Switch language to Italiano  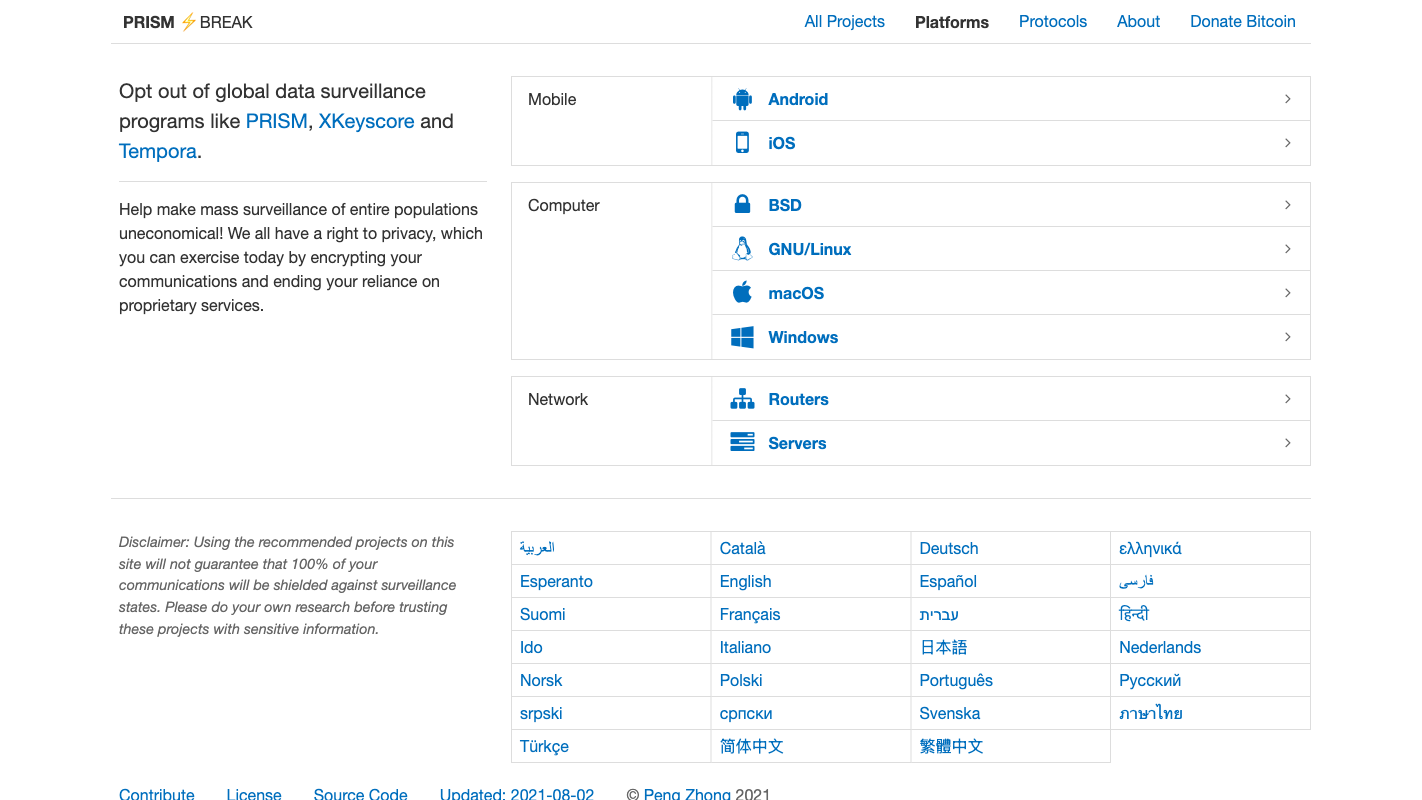[745, 647]
